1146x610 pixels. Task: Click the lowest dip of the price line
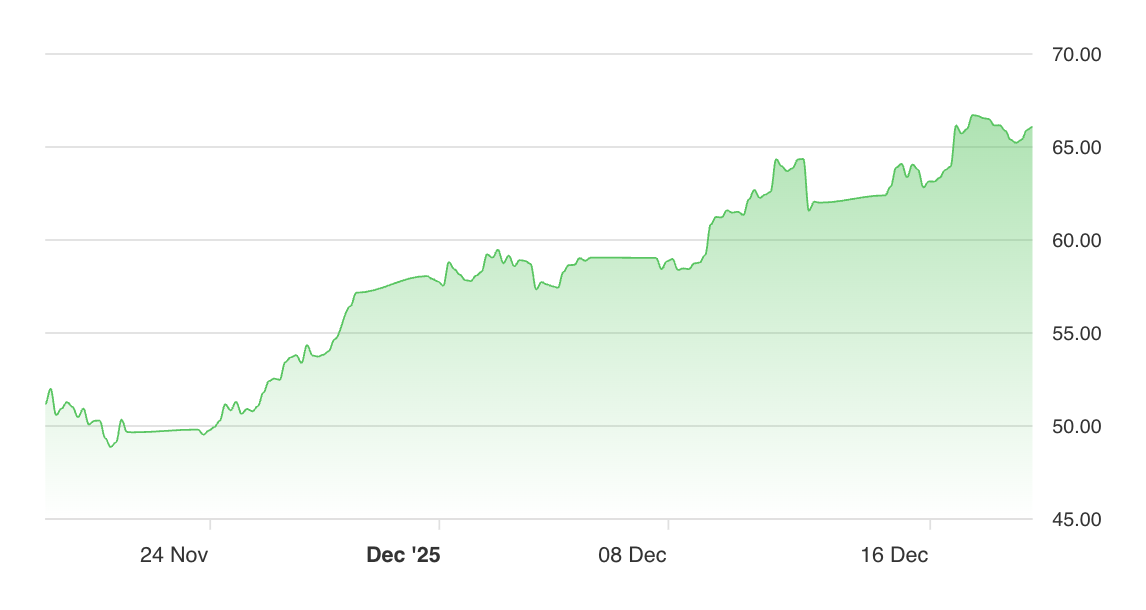click(111, 446)
